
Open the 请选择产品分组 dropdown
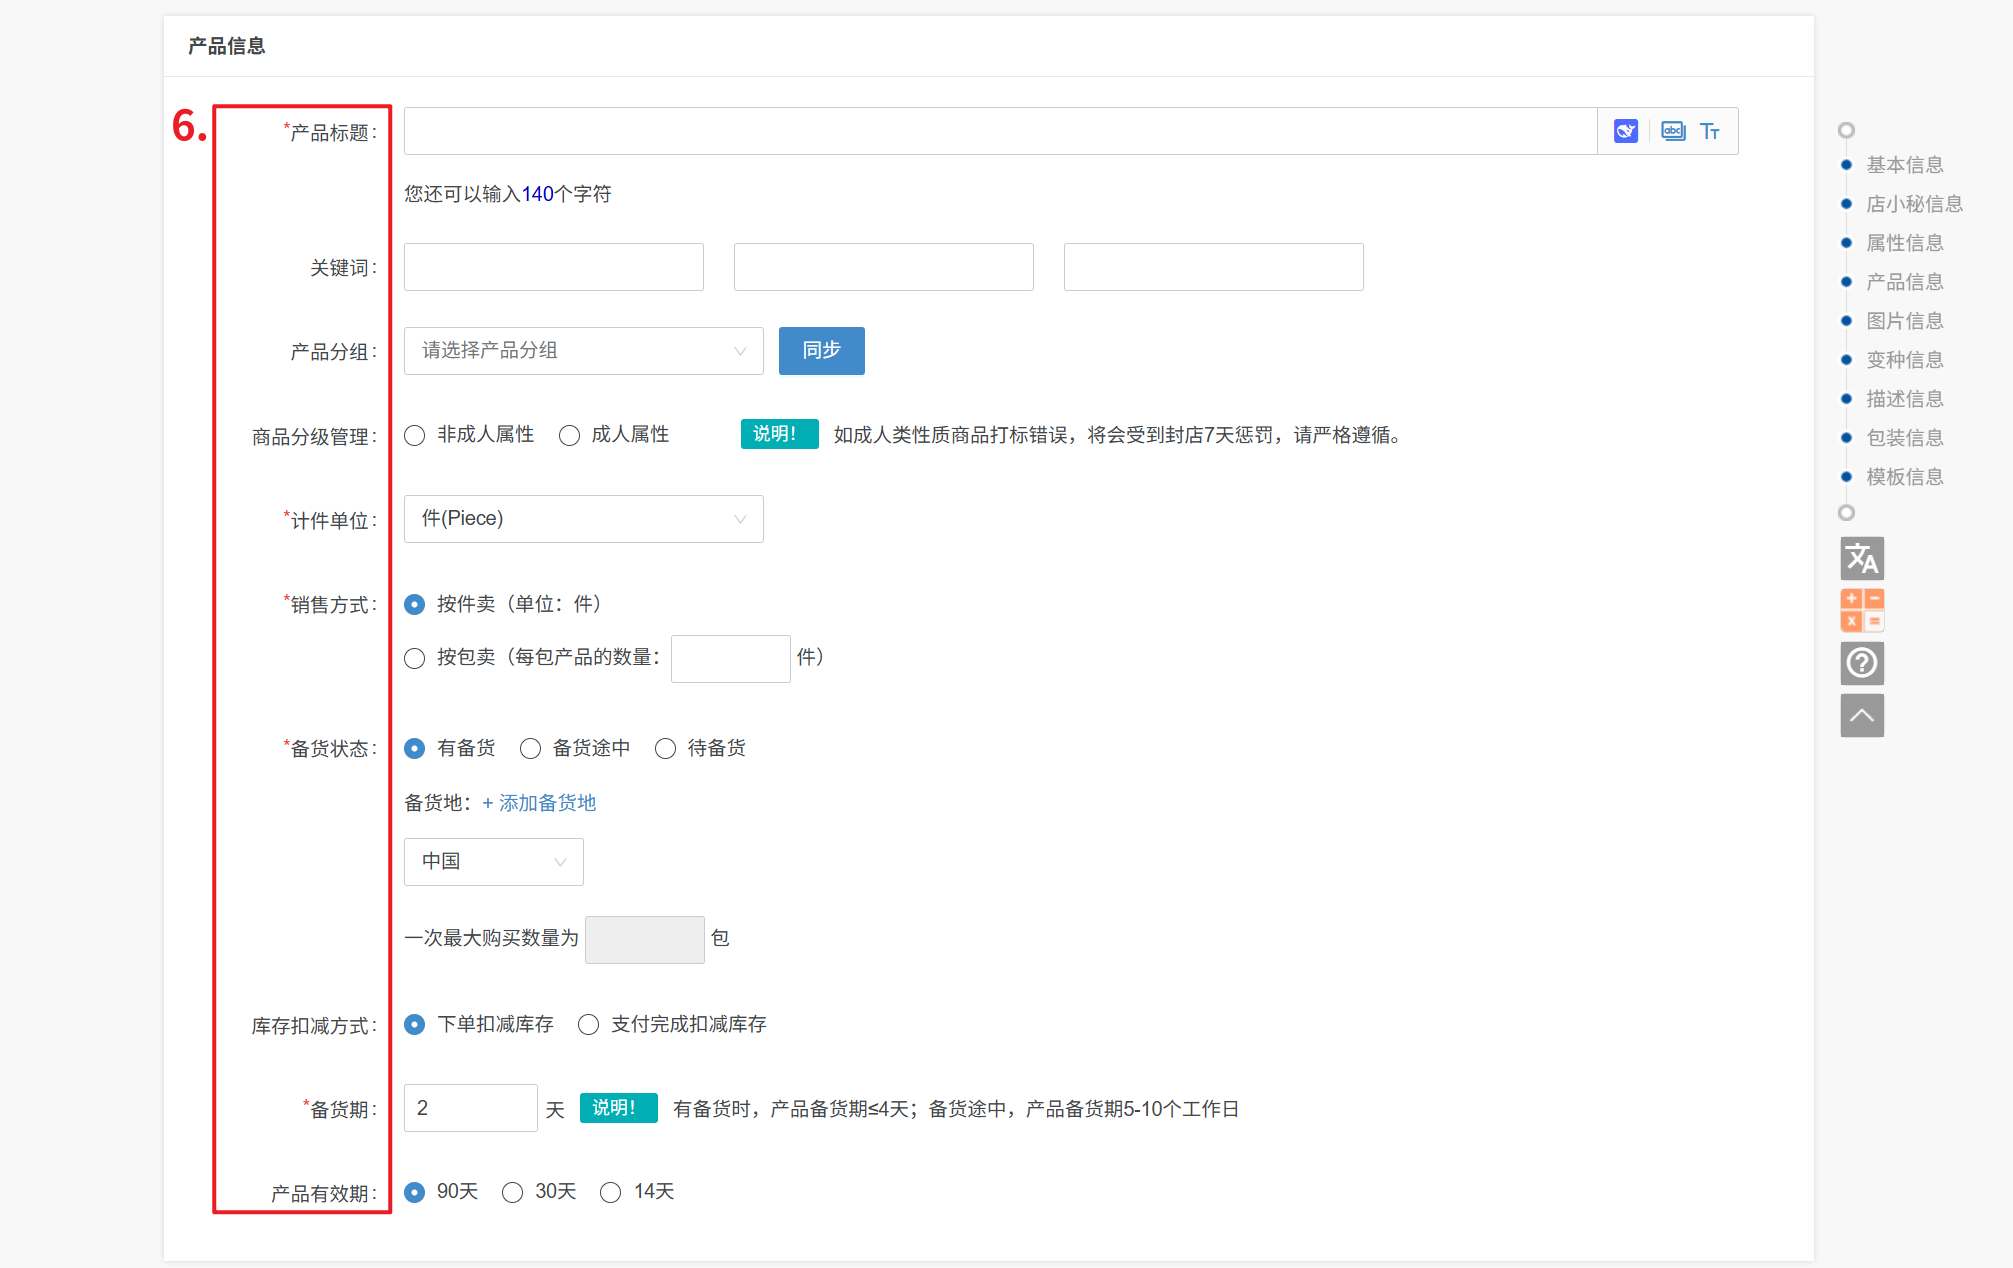click(x=583, y=351)
